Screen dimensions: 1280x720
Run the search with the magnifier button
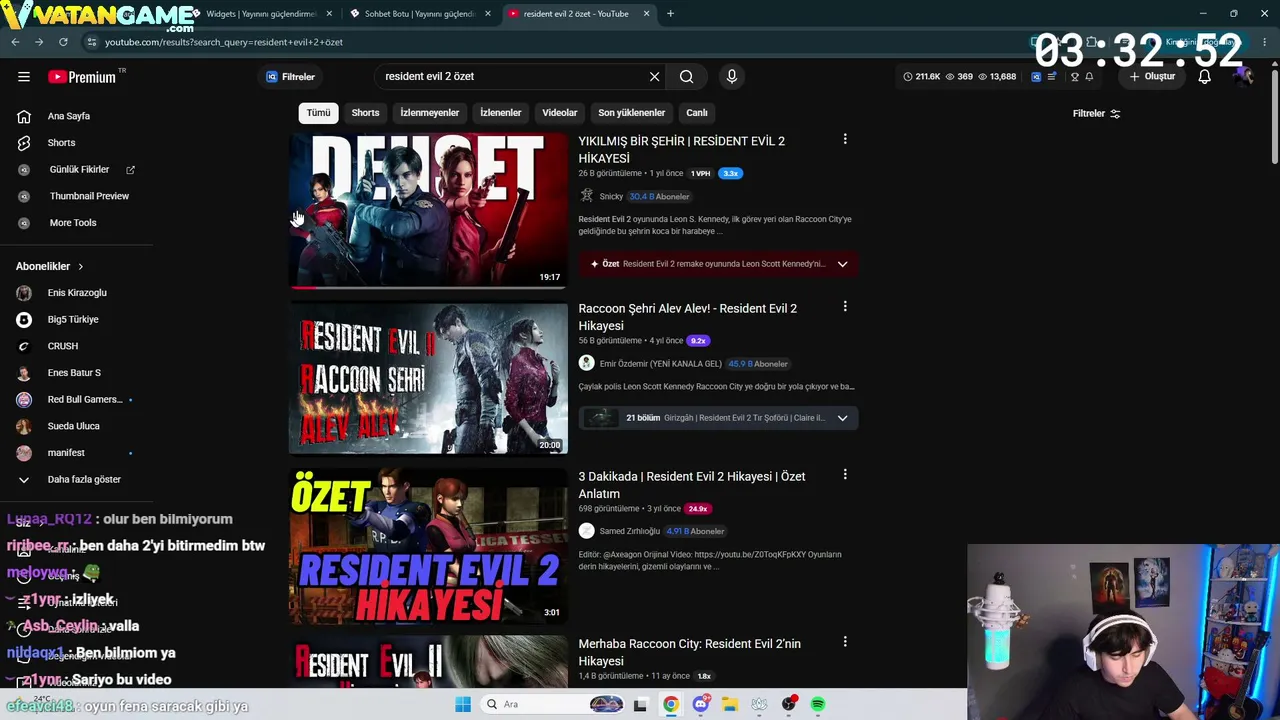(687, 77)
